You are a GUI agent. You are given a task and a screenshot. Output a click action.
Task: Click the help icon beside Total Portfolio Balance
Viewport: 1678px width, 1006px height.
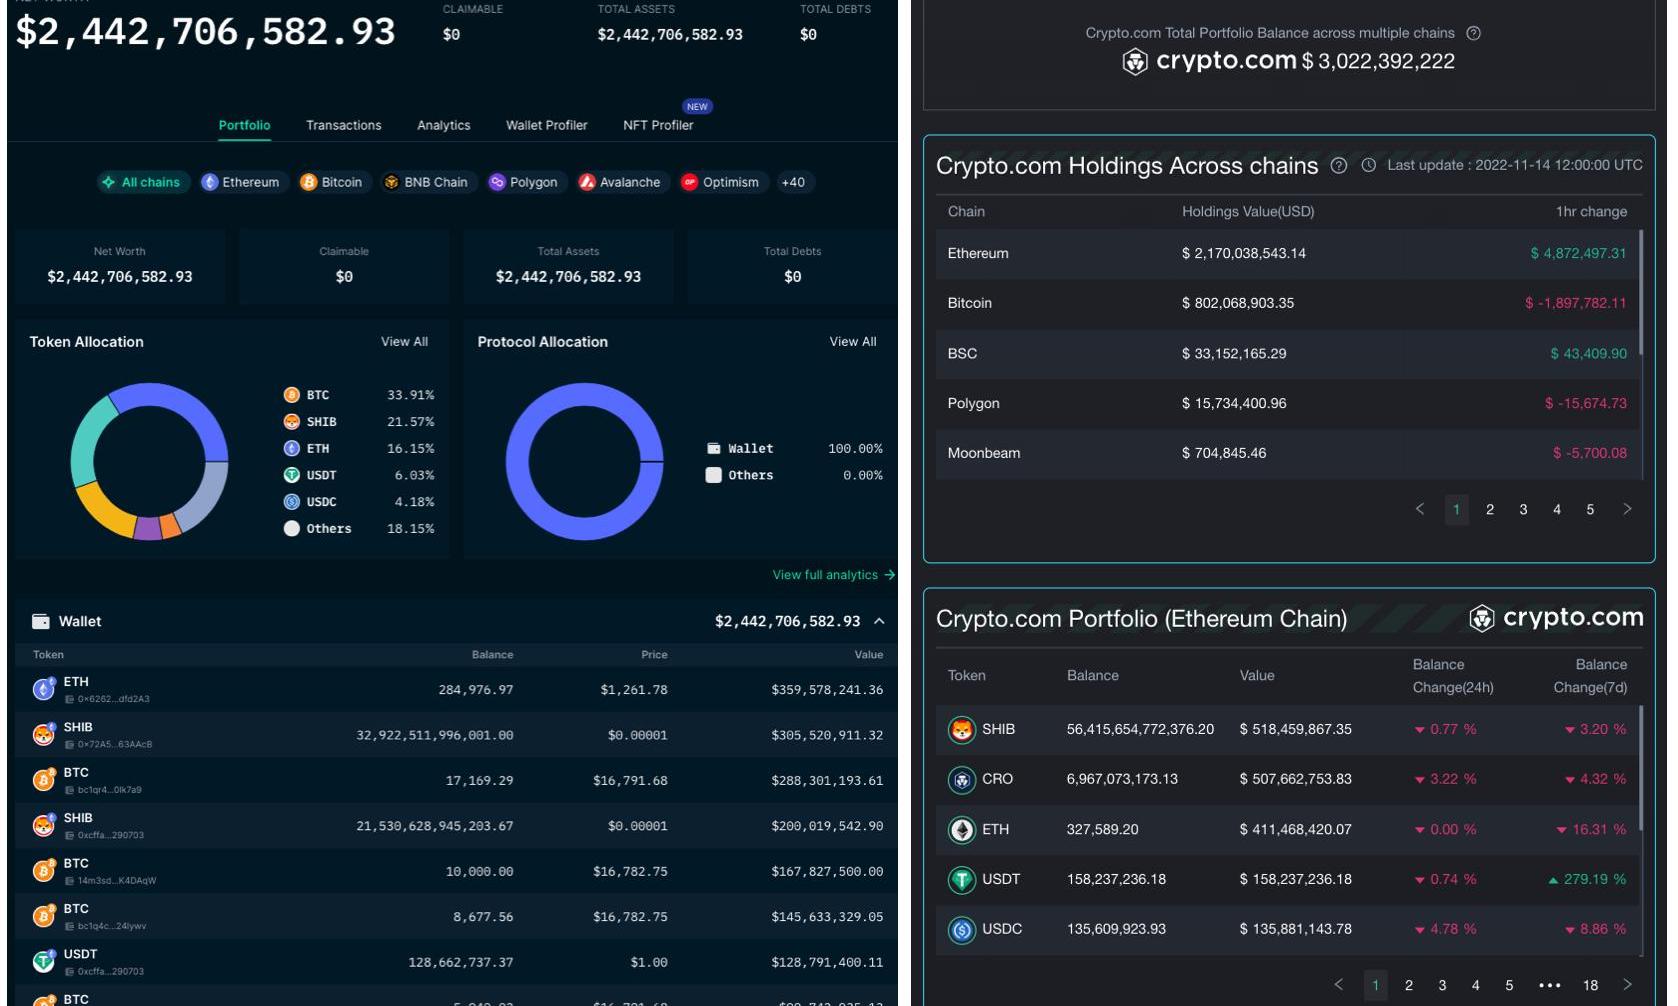[x=1473, y=33]
